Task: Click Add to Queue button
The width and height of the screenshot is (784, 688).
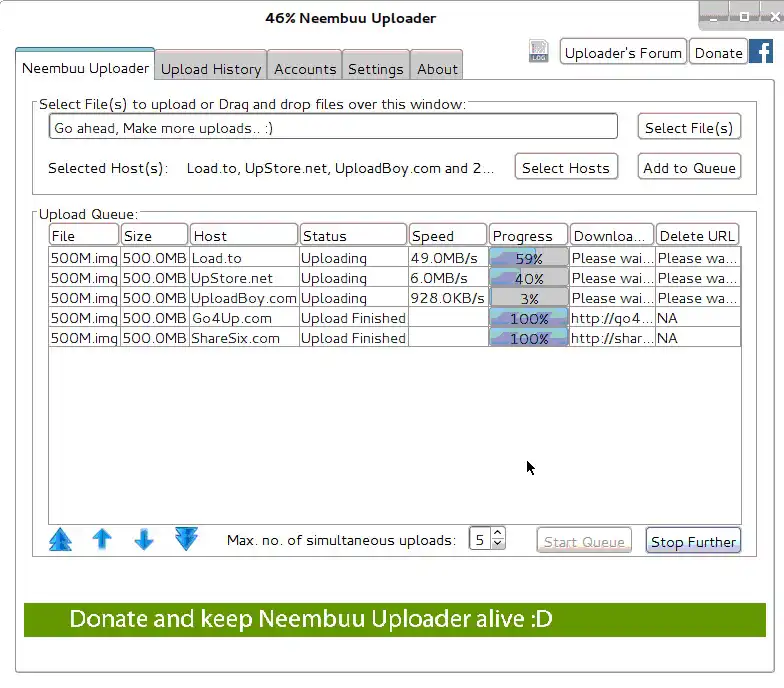Action: (689, 168)
